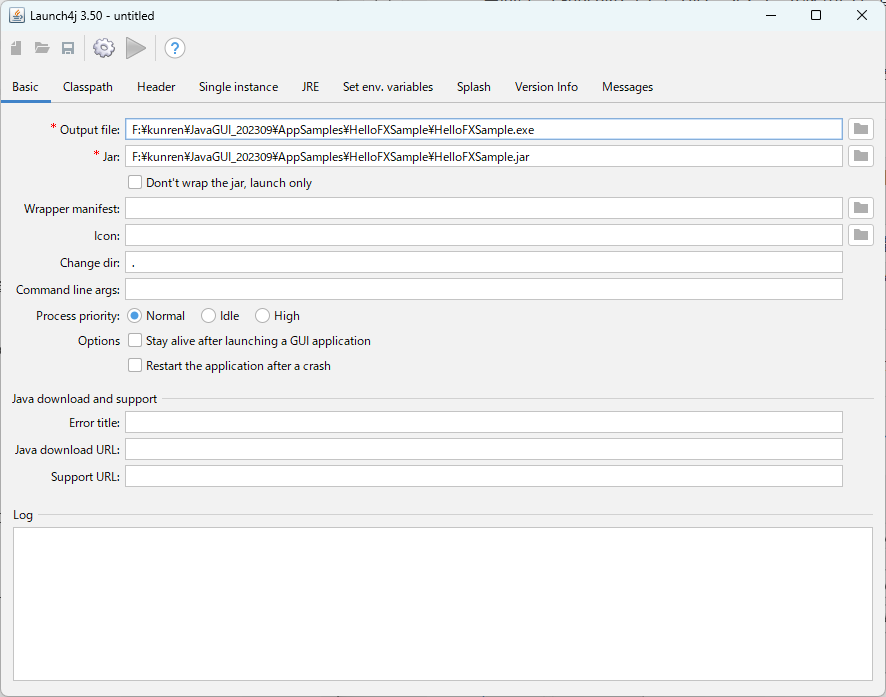Viewport: 886px width, 697px height.
Task: Open the About help question-mark icon
Action: point(175,48)
